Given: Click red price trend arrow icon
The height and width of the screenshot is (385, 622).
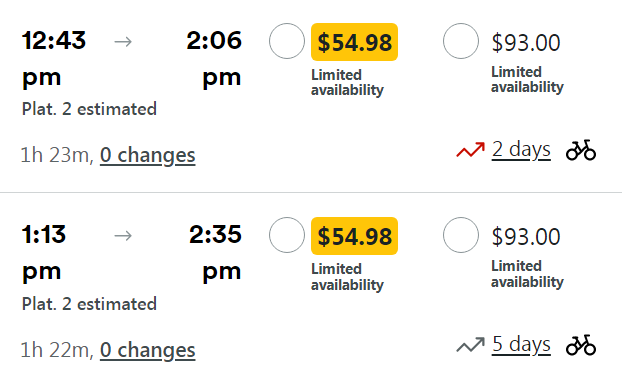Looking at the screenshot, I should point(470,150).
